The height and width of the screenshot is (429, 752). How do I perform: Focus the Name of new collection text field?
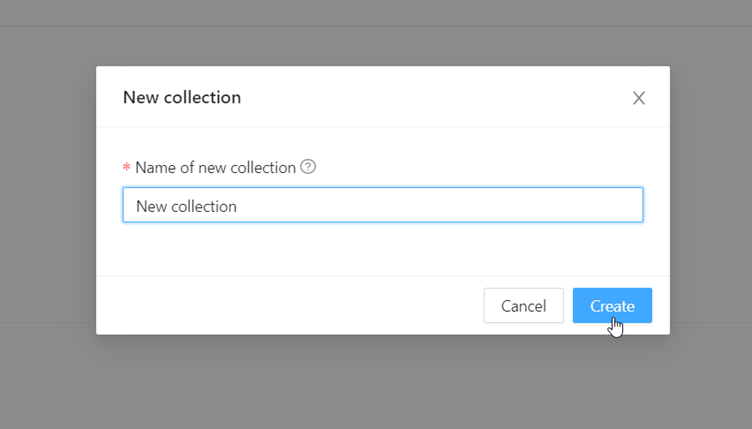382,205
